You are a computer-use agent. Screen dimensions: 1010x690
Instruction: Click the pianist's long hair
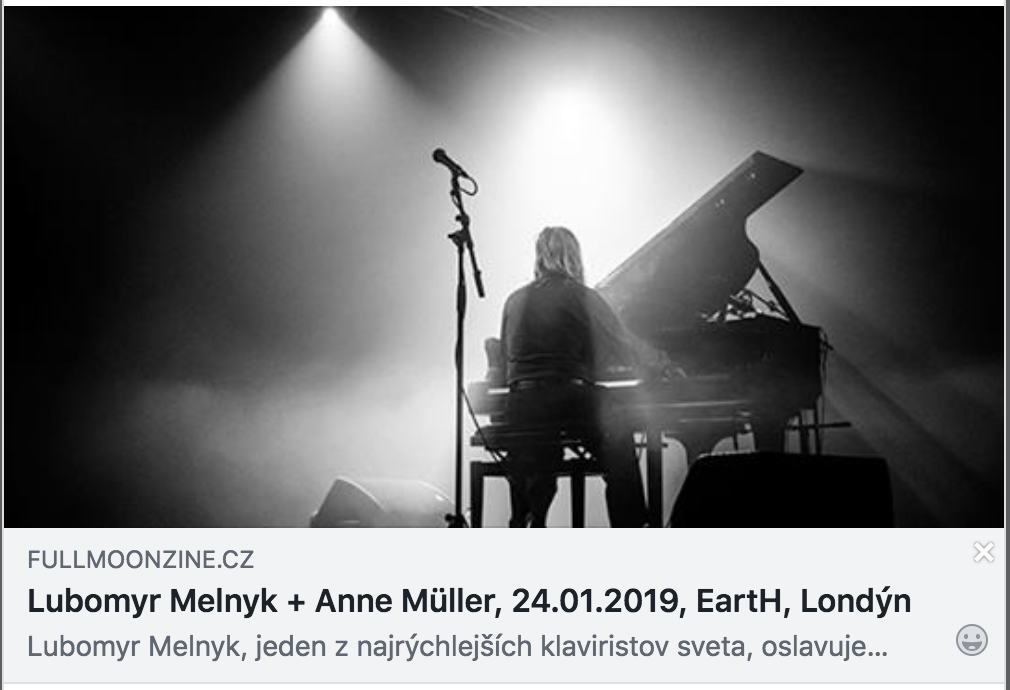click(x=558, y=253)
